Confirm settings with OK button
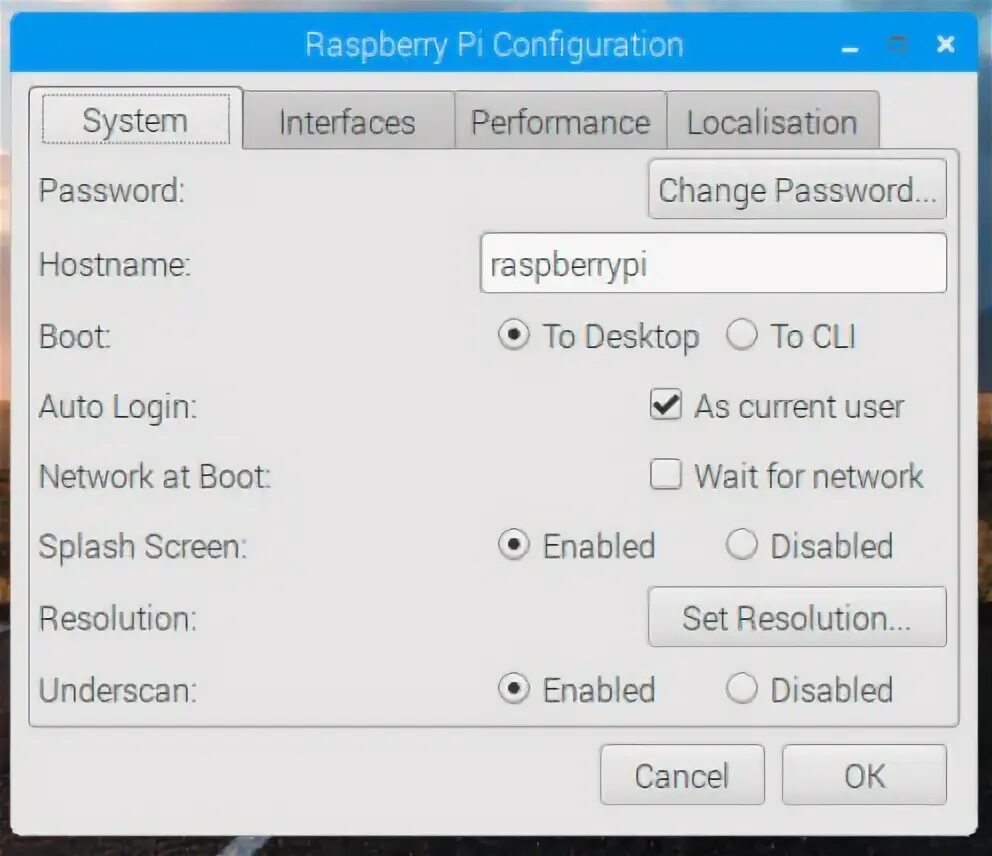The width and height of the screenshot is (992, 856). [x=864, y=775]
